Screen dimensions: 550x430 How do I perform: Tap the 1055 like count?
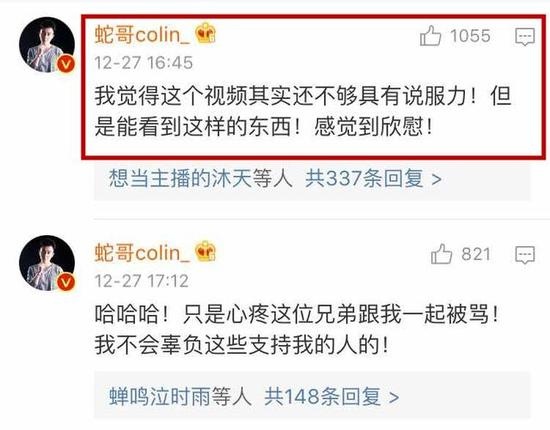pyautogui.click(x=470, y=36)
